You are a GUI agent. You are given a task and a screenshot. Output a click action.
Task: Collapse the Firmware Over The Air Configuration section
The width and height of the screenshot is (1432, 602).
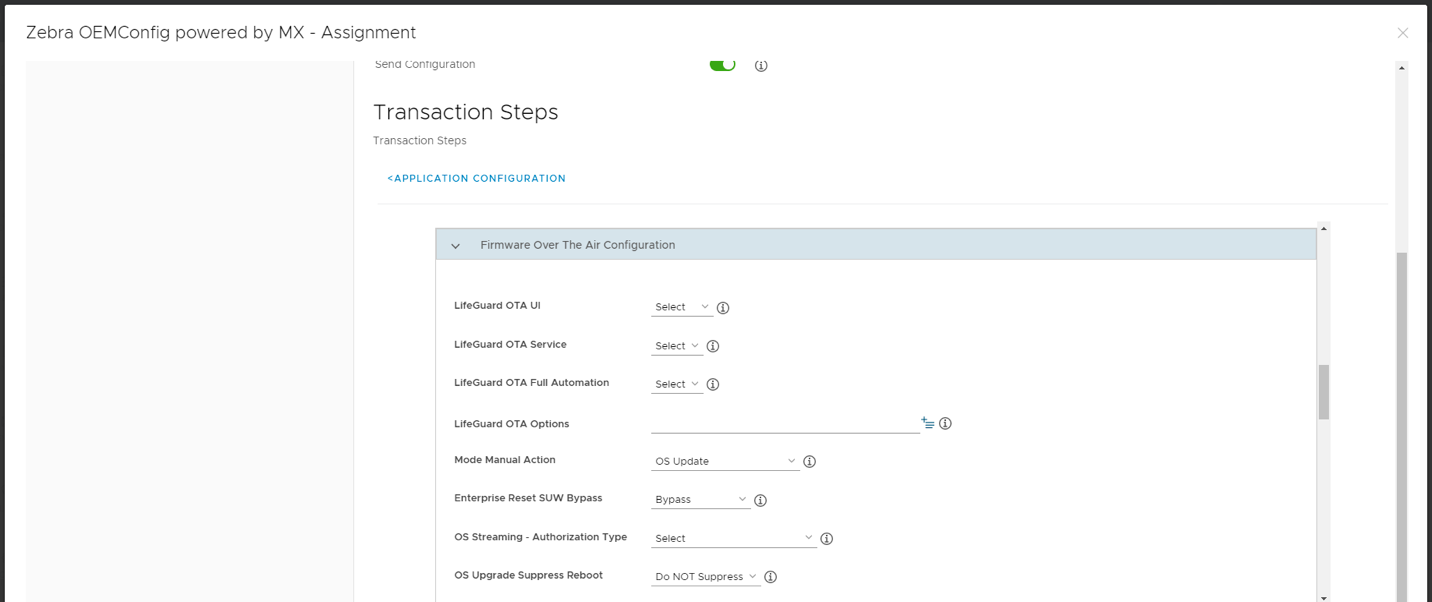(456, 246)
